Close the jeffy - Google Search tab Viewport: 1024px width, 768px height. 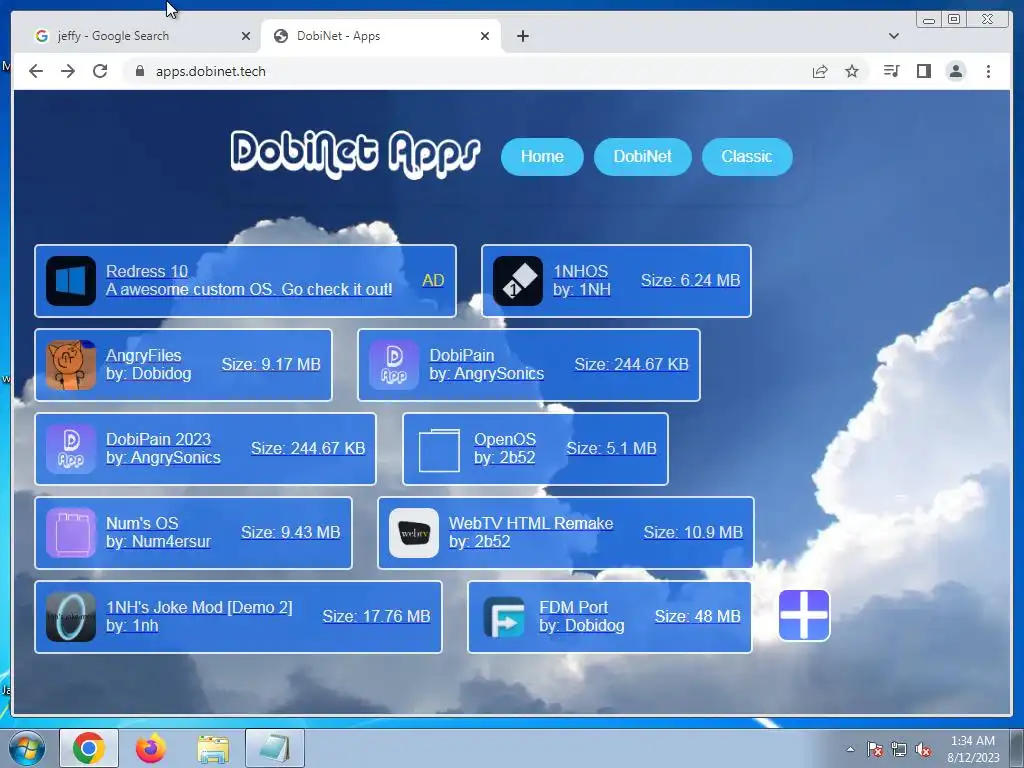click(246, 36)
